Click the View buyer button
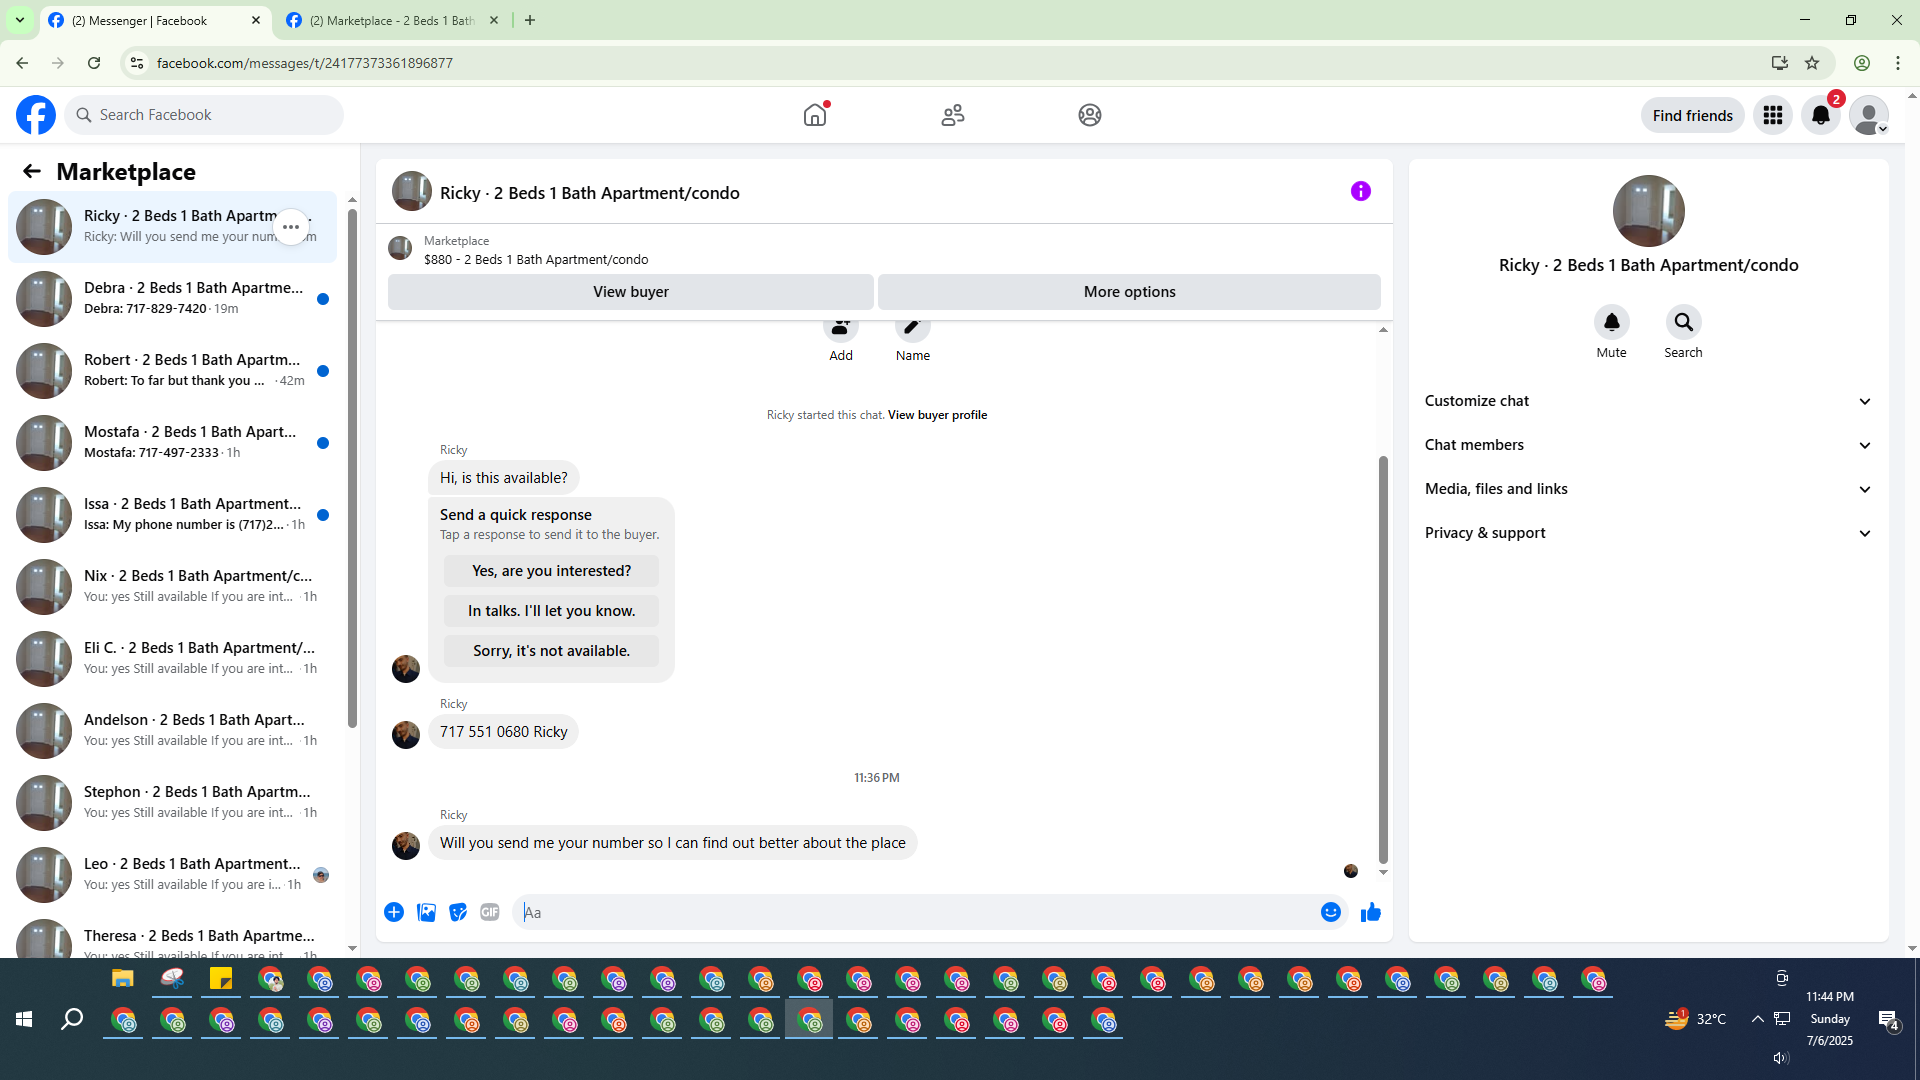The width and height of the screenshot is (1920, 1080). coord(630,292)
